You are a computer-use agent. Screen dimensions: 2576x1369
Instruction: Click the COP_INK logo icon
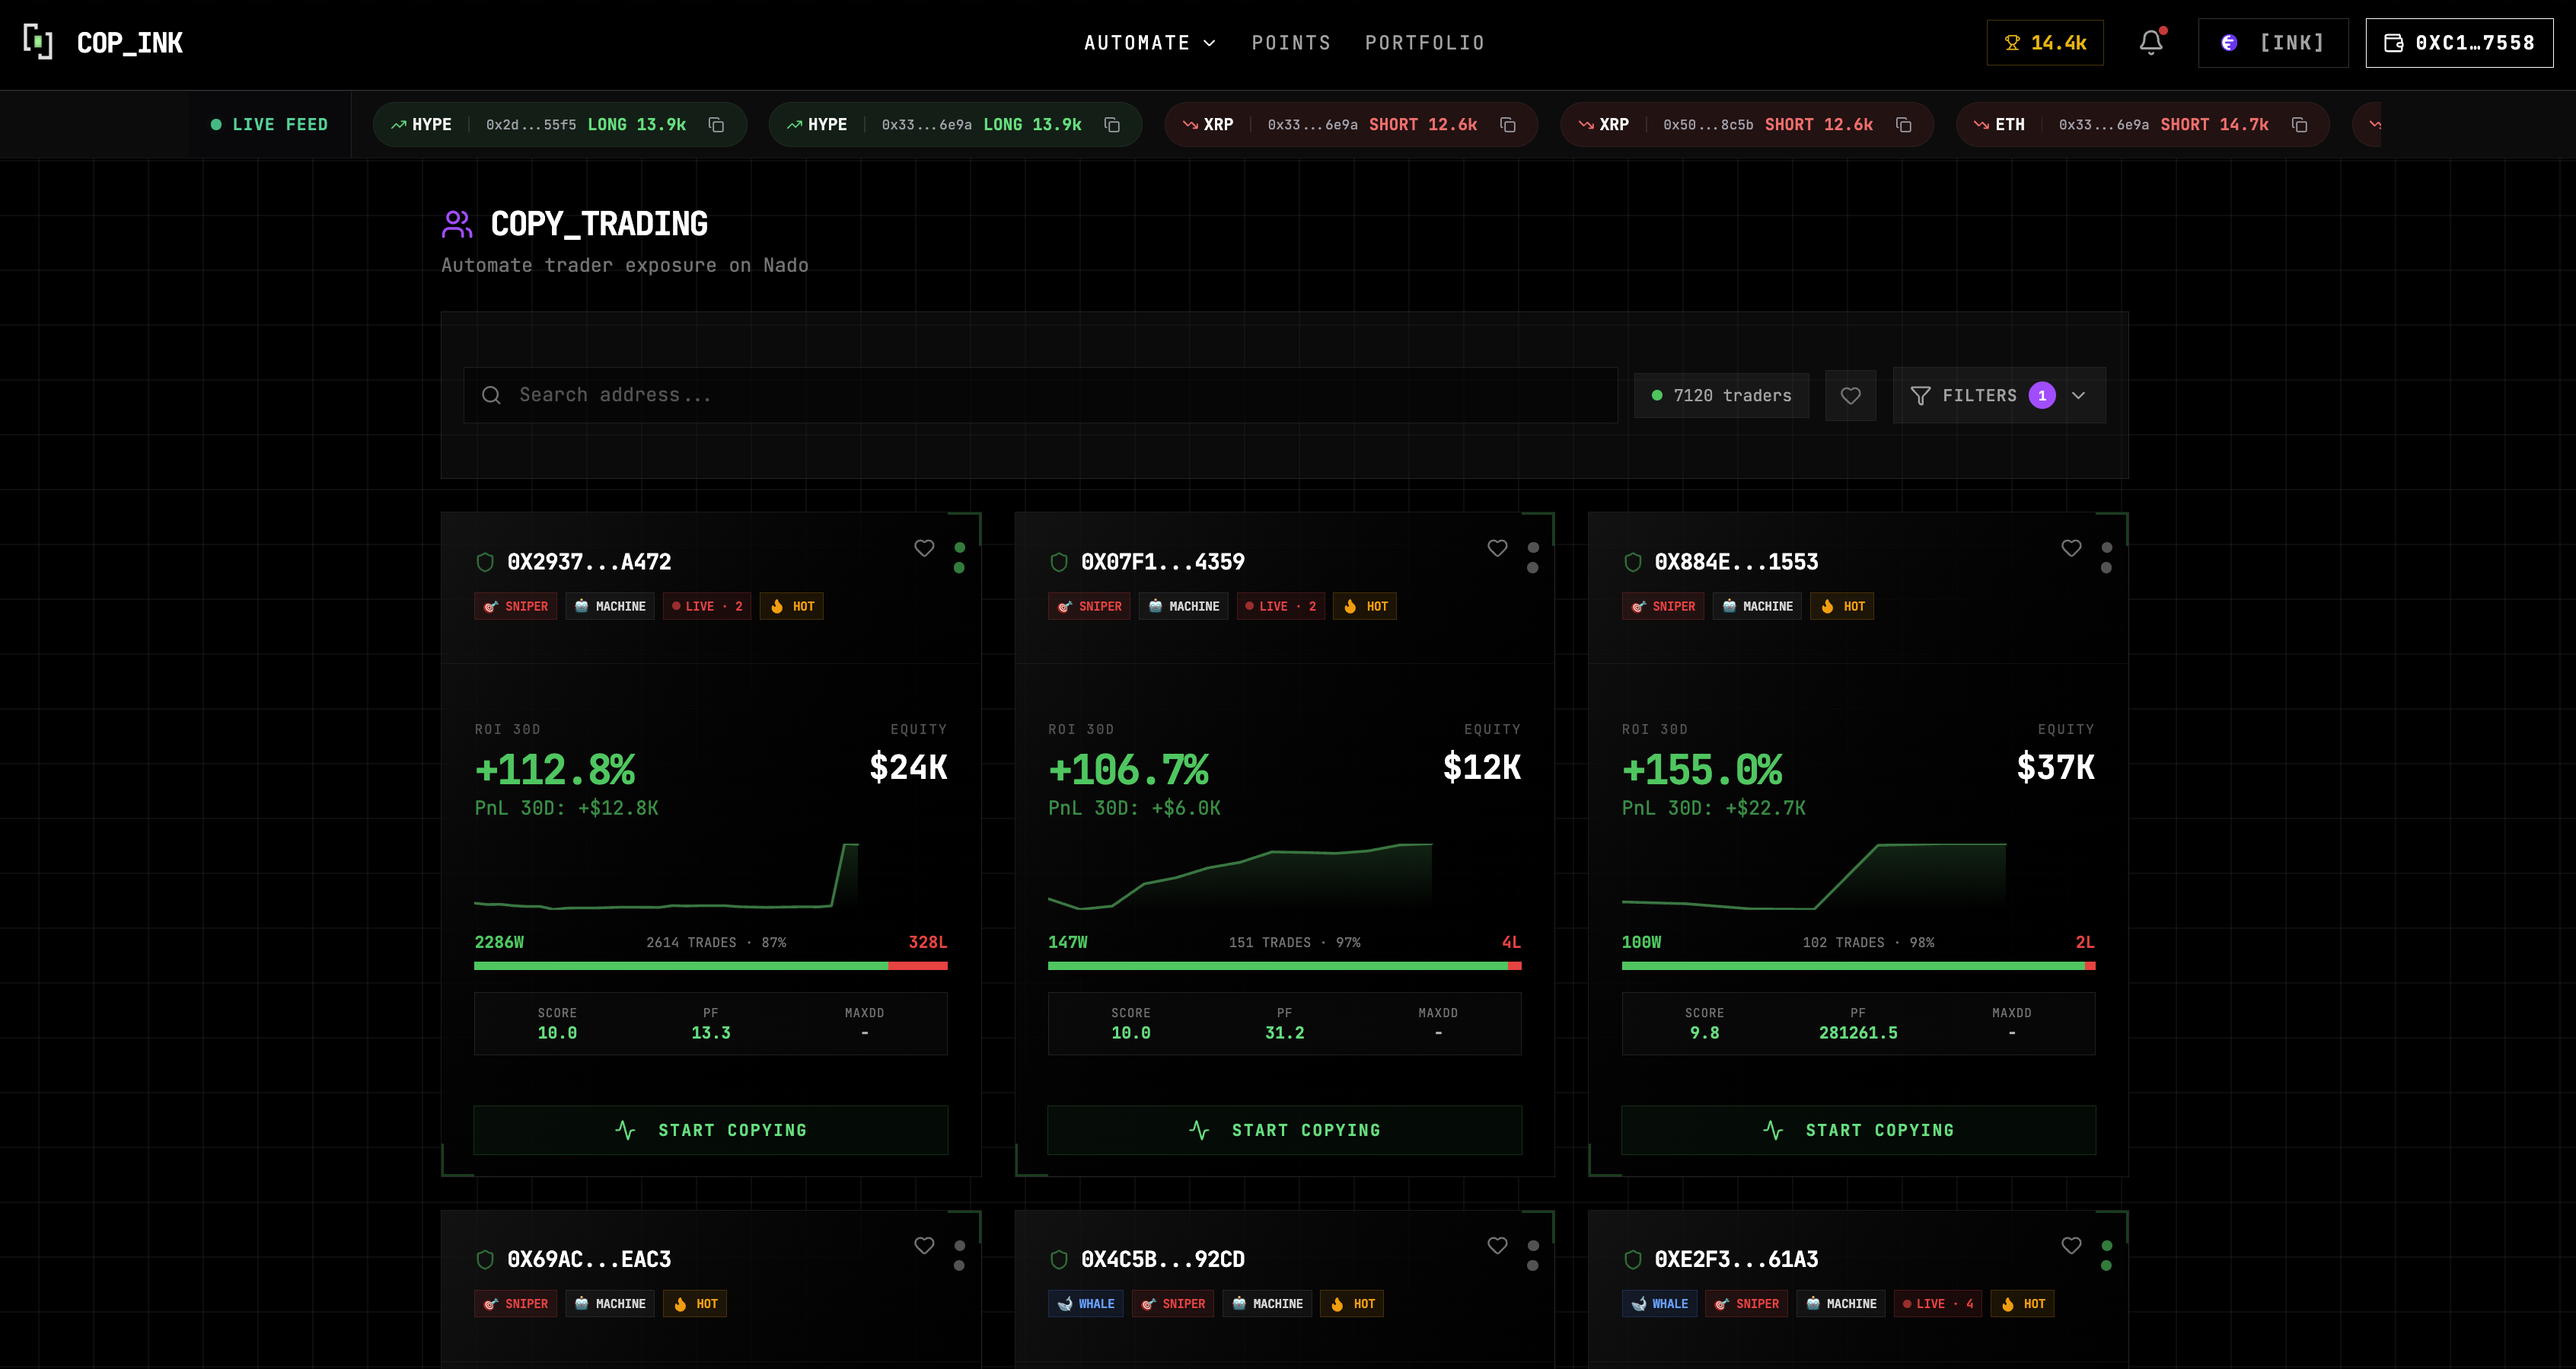pyautogui.click(x=38, y=42)
